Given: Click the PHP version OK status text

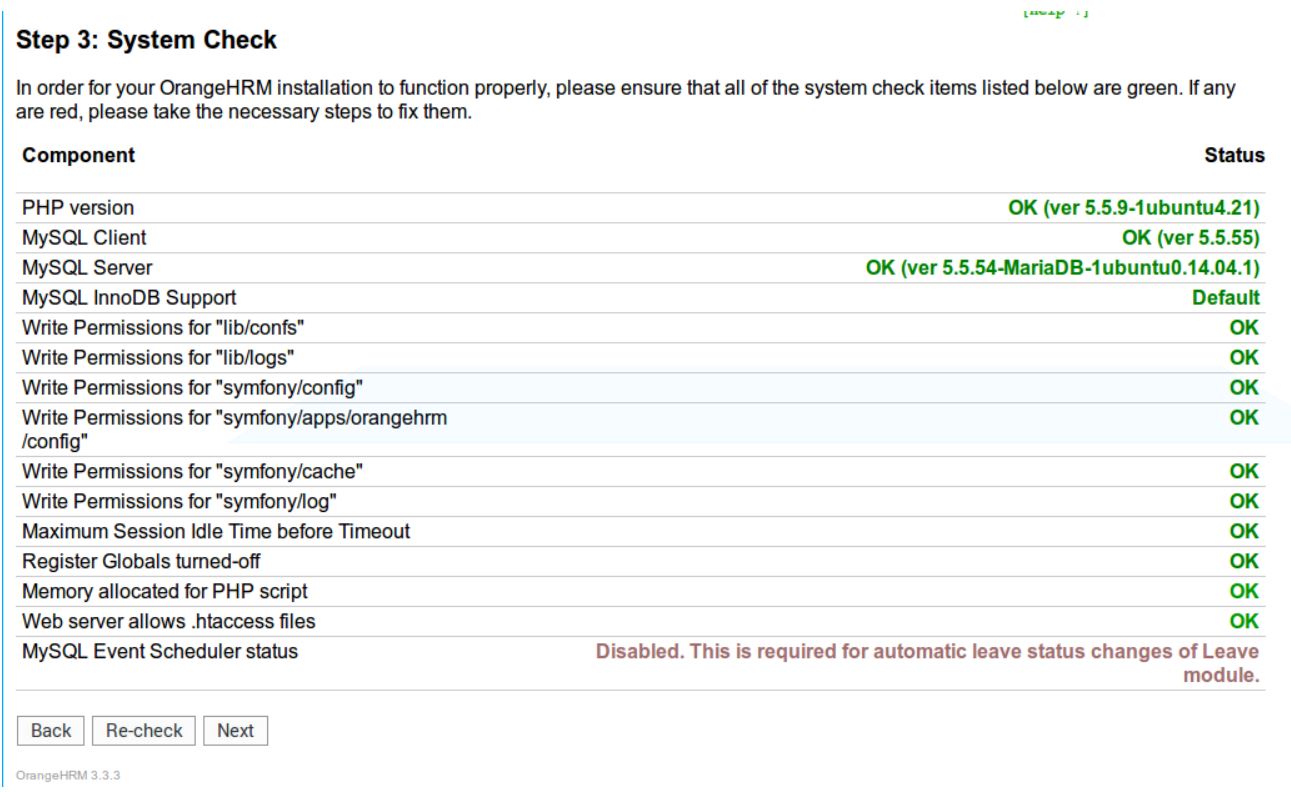Looking at the screenshot, I should (1133, 208).
